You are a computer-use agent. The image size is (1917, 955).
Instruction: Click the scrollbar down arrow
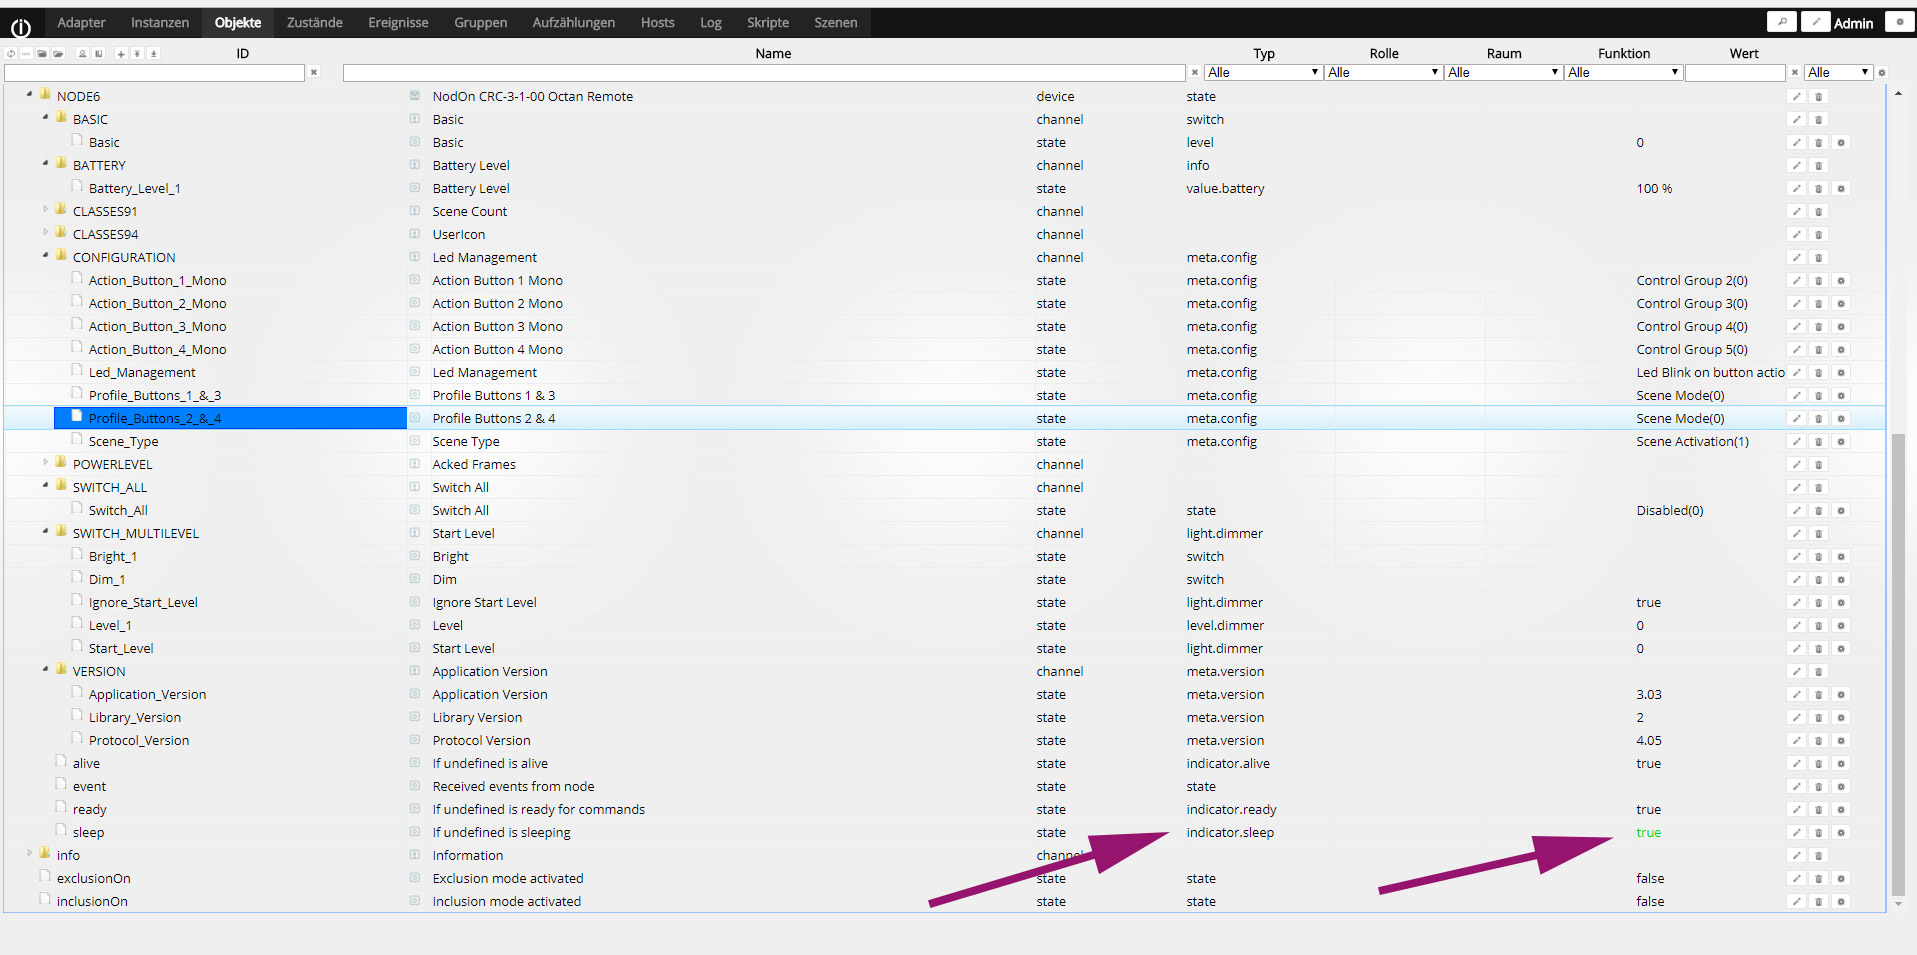[1898, 904]
